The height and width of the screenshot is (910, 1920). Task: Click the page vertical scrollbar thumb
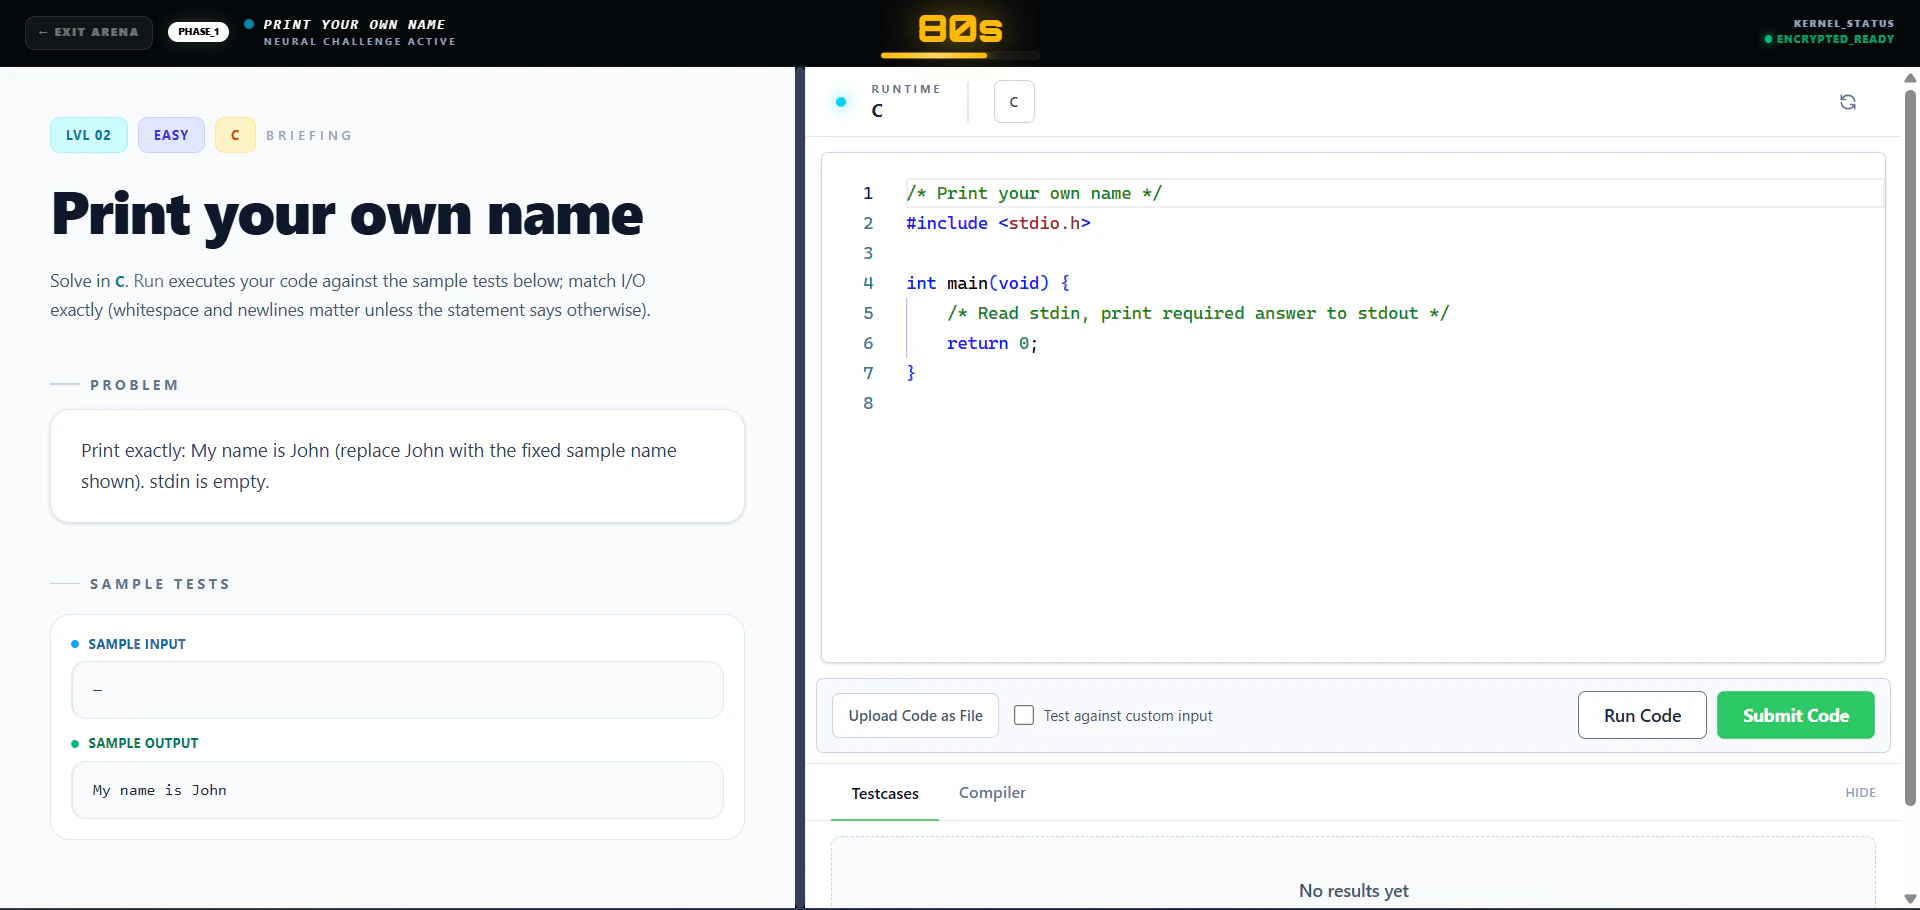click(1910, 447)
